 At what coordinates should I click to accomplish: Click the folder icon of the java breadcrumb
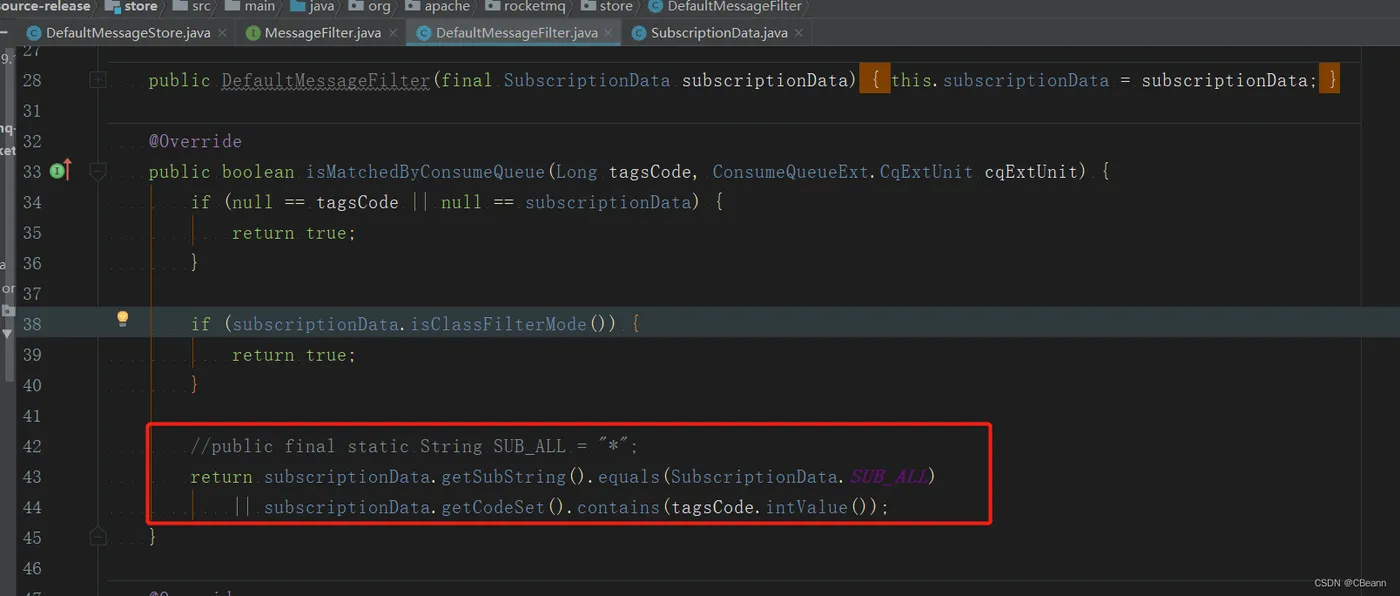(x=296, y=6)
